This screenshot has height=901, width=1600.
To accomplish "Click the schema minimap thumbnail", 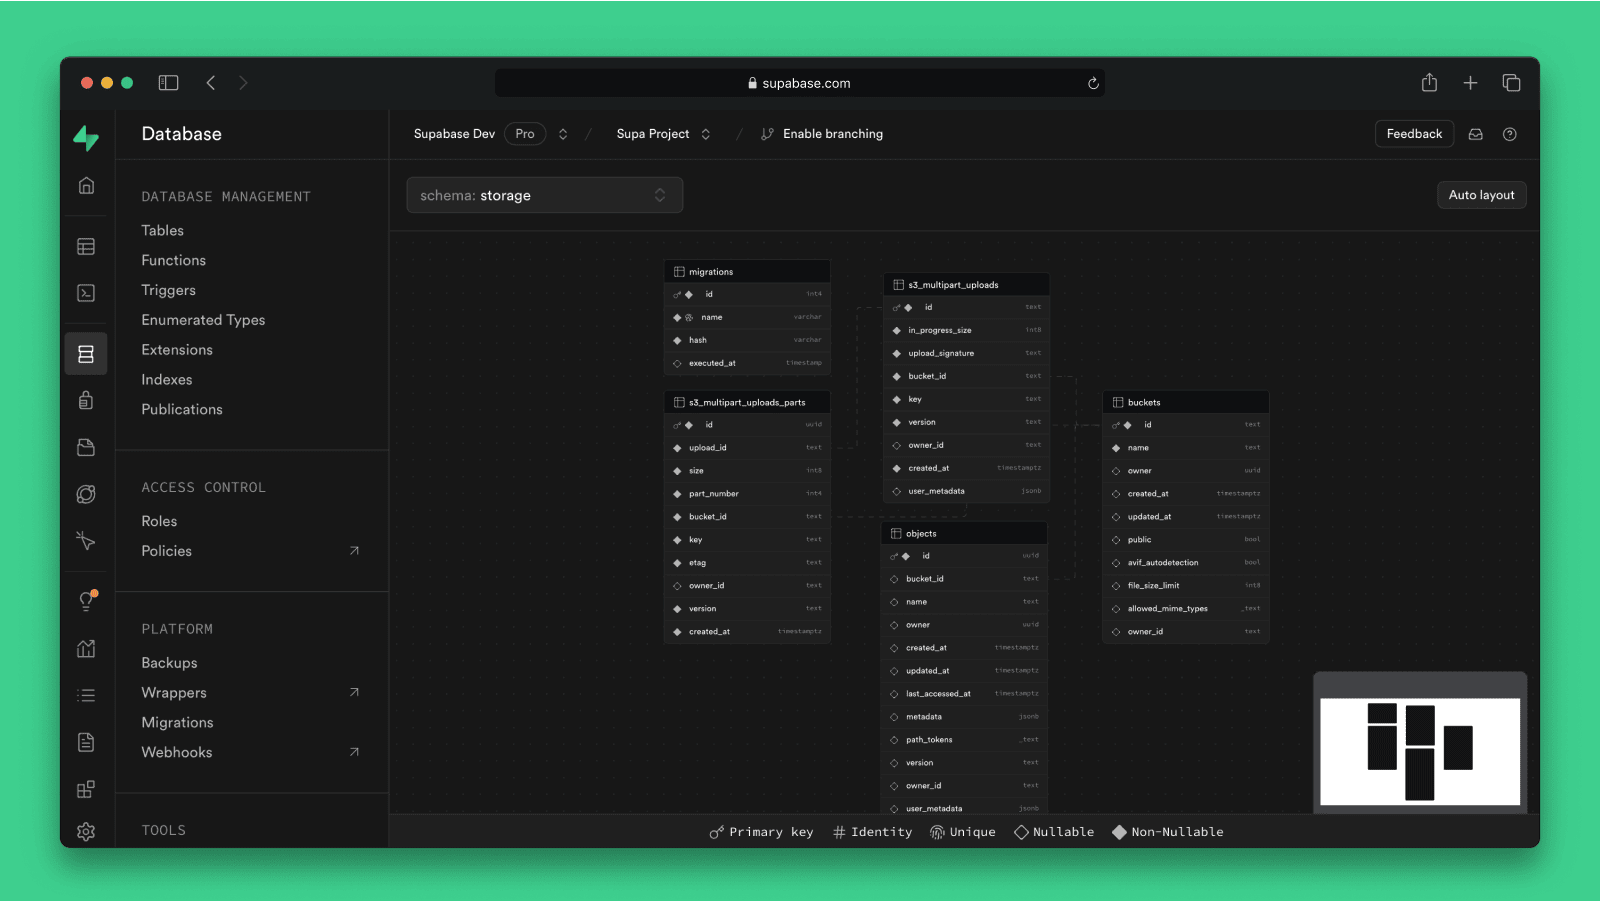I will 1419,751.
